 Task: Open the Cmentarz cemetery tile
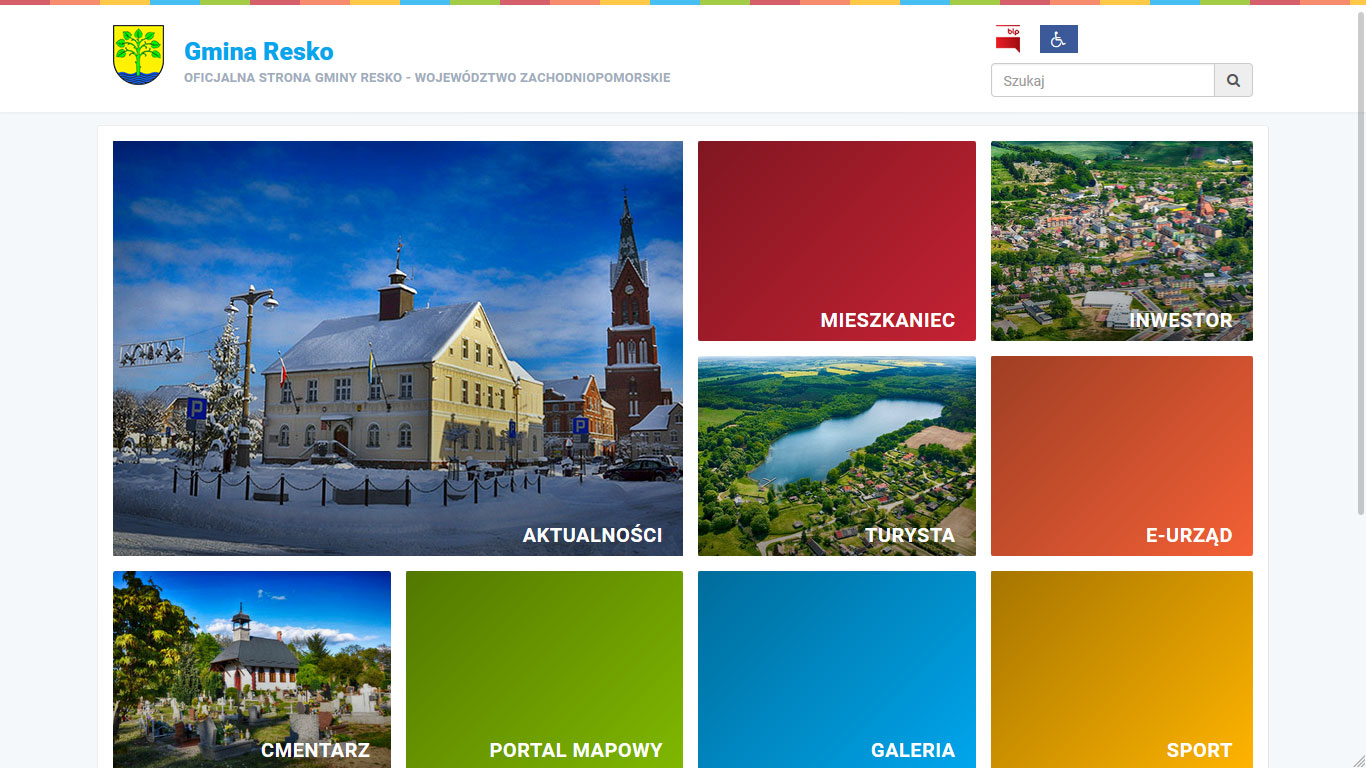251,669
